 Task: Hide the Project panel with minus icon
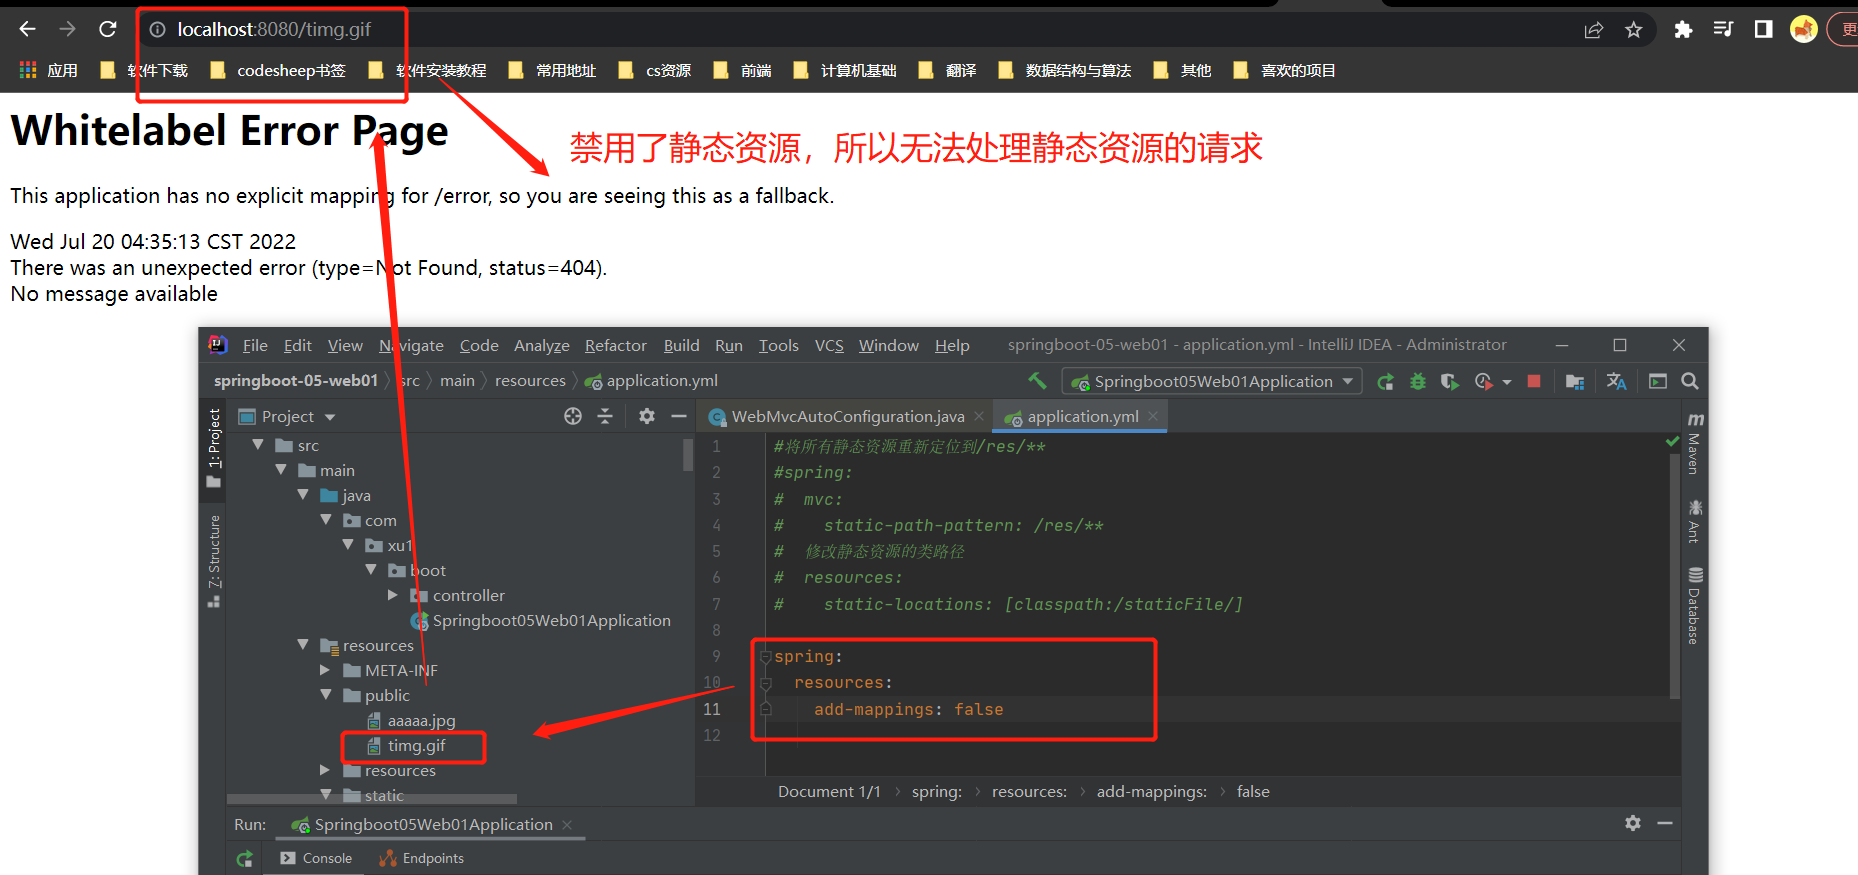tap(679, 416)
